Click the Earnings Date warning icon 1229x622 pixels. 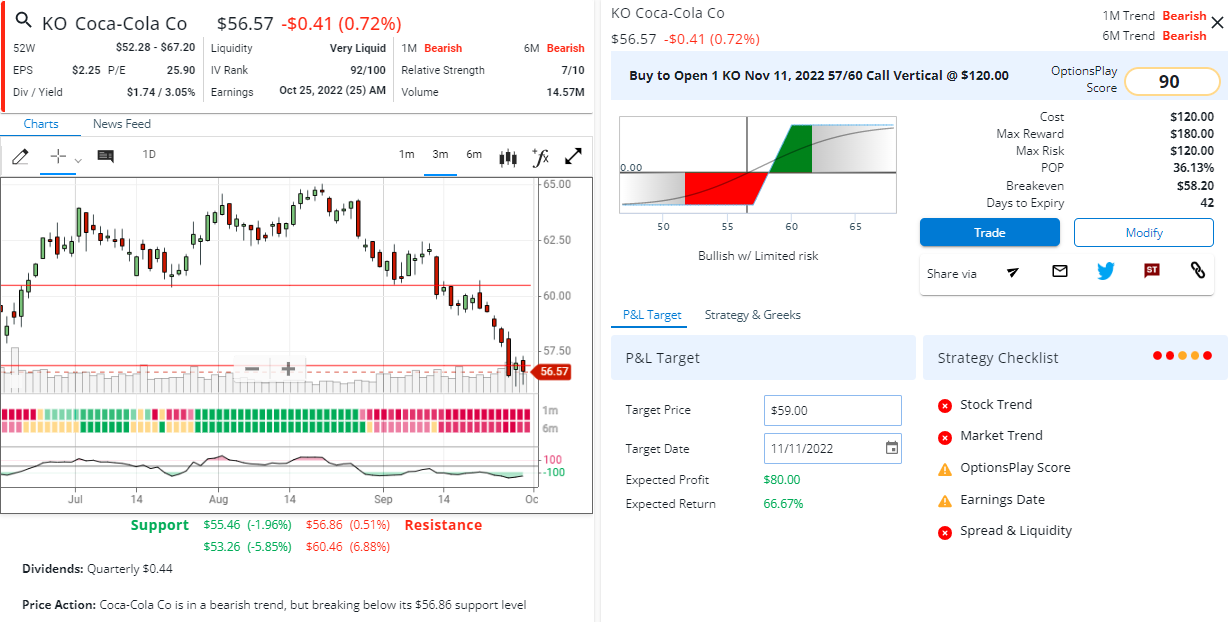pos(945,500)
